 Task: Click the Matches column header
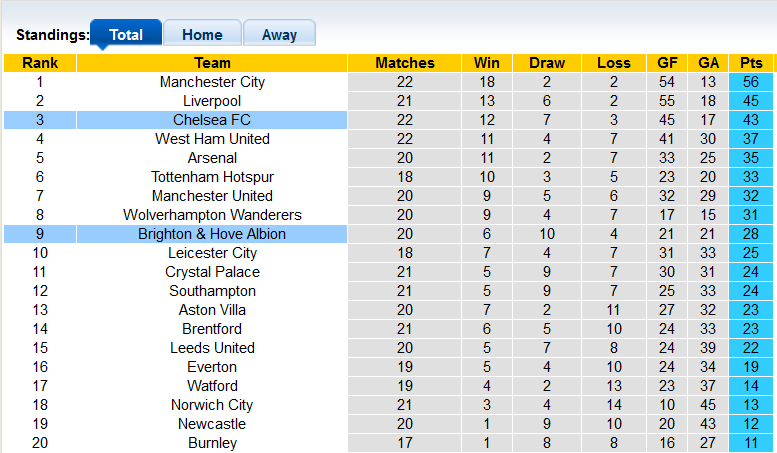[405, 63]
